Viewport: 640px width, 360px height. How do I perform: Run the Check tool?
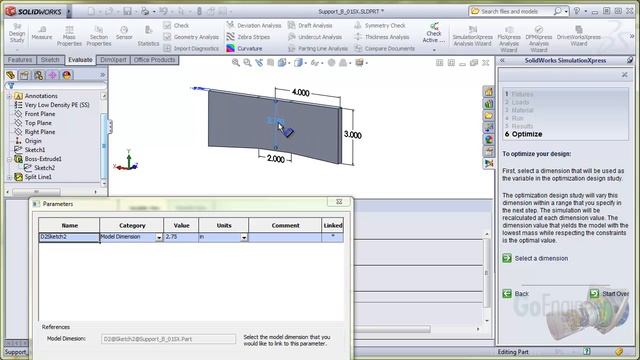176,25
